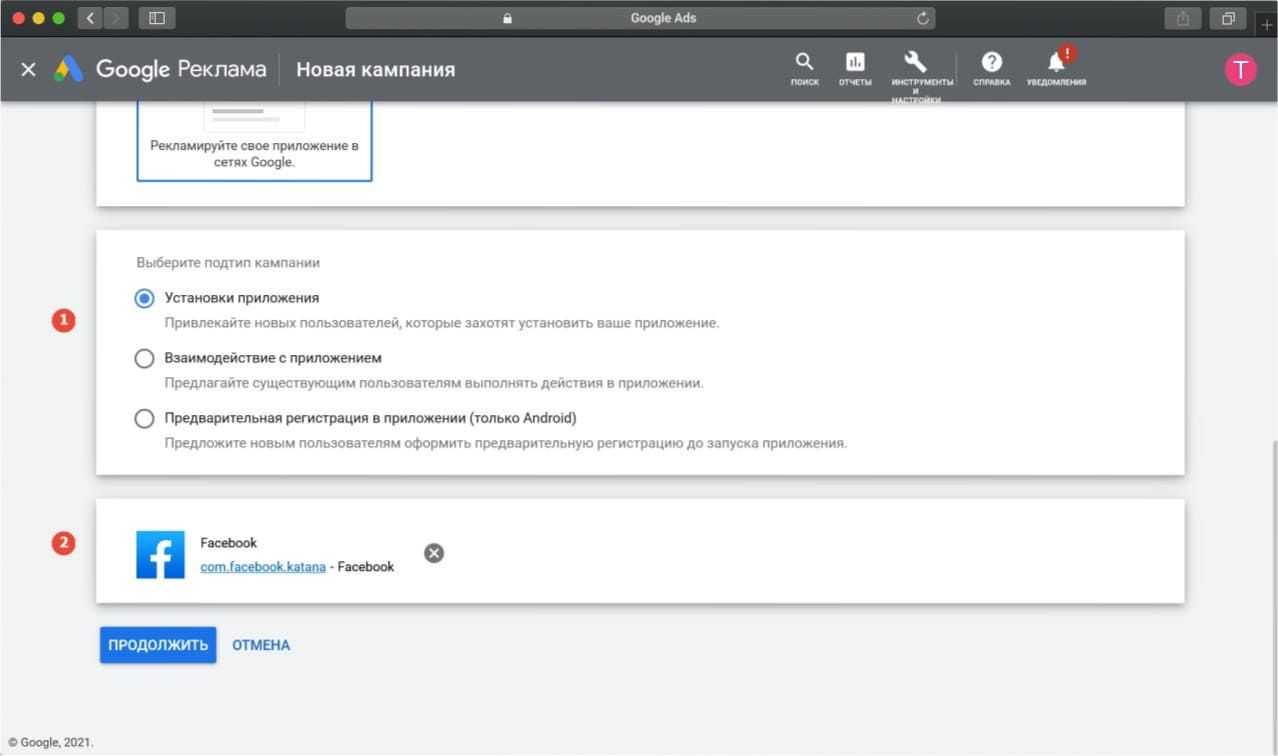Select 'Предварительная регистрация в приложении' radio option
Image resolution: width=1278 pixels, height=756 pixels.
[144, 418]
